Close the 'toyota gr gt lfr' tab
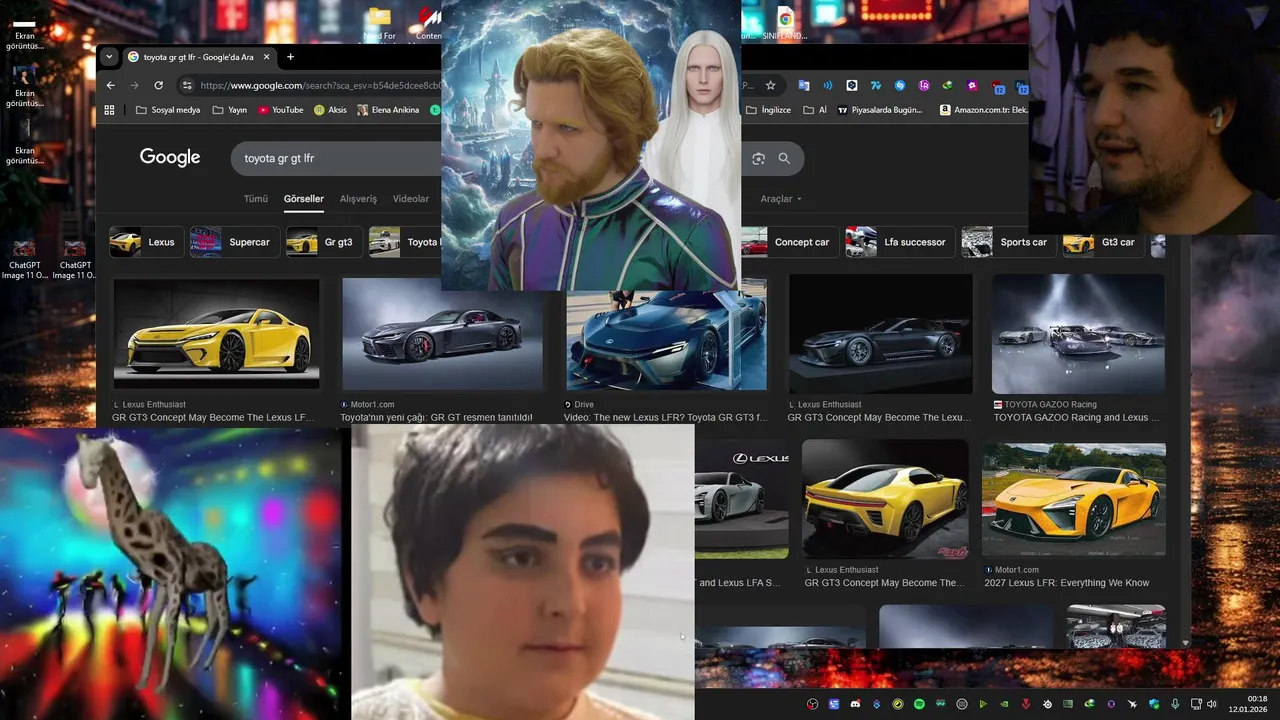The width and height of the screenshot is (1280, 720). pyautogui.click(x=265, y=57)
